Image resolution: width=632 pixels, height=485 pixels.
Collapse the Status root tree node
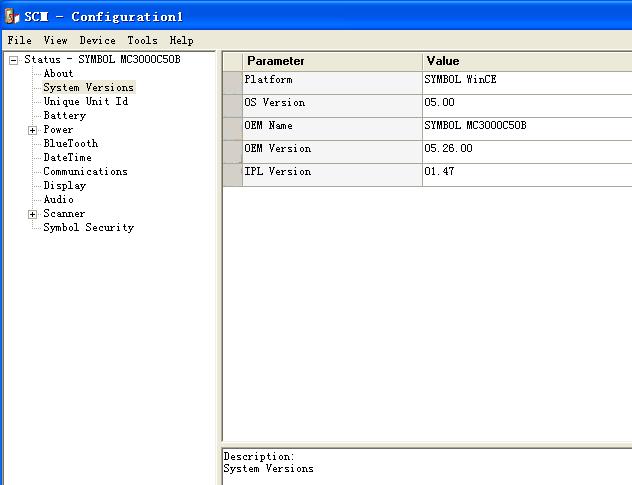coord(14,60)
